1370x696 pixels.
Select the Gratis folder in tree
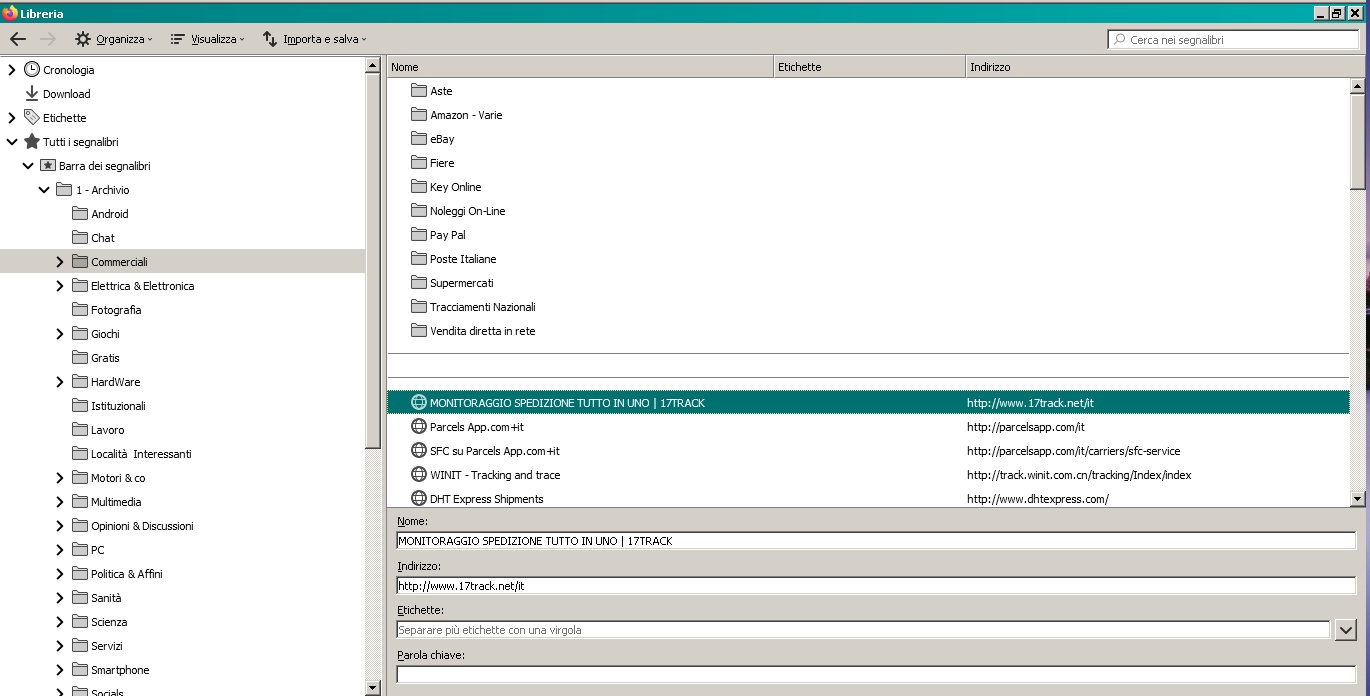182,358
